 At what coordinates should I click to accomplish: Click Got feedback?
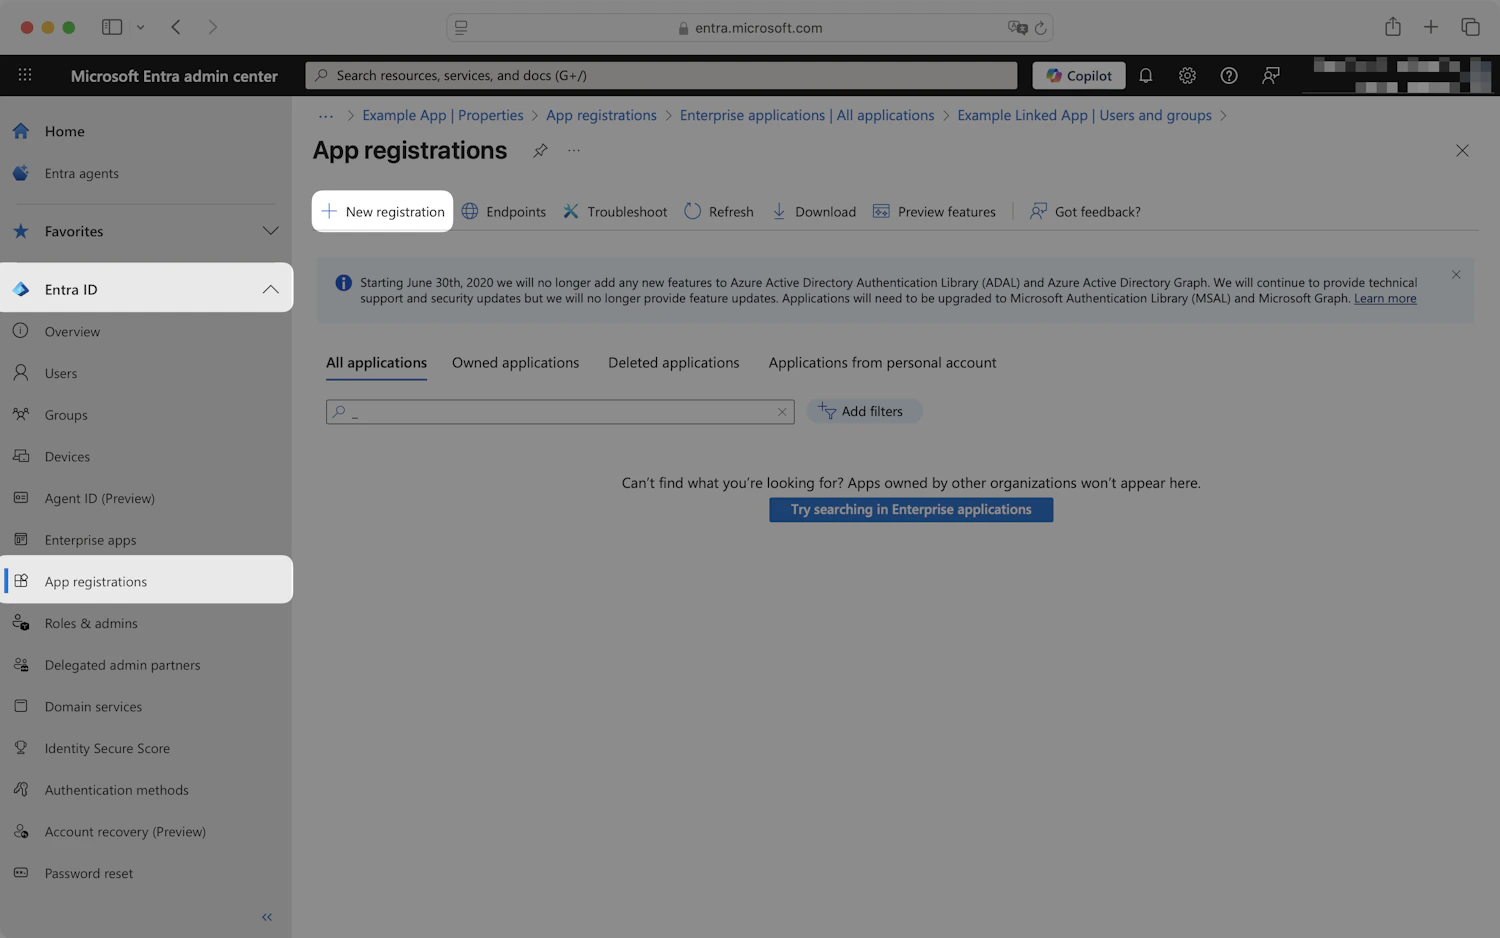(x=1085, y=212)
